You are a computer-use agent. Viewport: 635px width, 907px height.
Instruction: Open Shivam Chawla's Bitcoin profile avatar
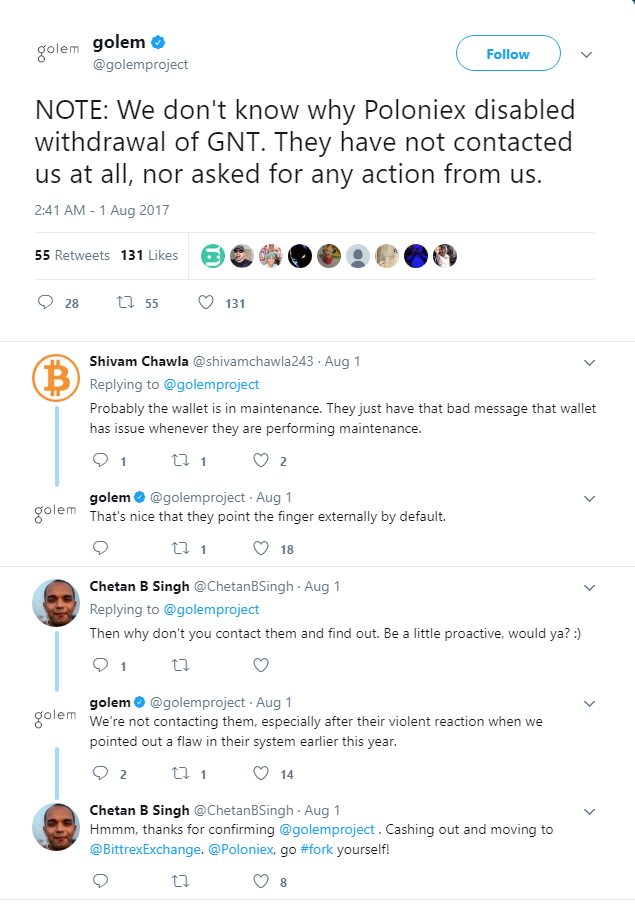point(56,378)
